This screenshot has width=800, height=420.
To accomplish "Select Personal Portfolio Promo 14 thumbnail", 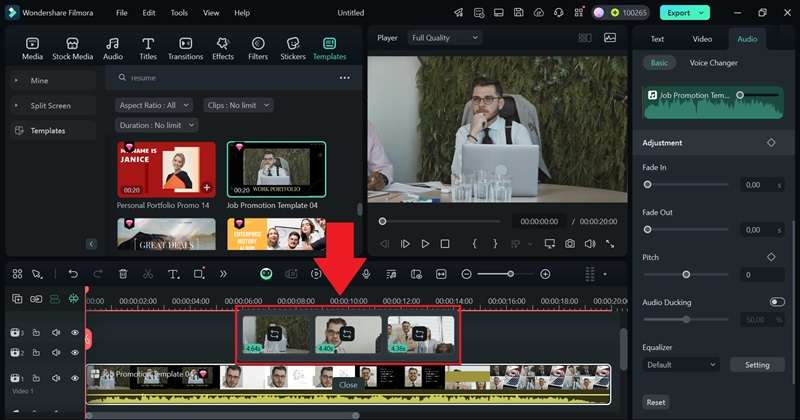I will point(166,169).
